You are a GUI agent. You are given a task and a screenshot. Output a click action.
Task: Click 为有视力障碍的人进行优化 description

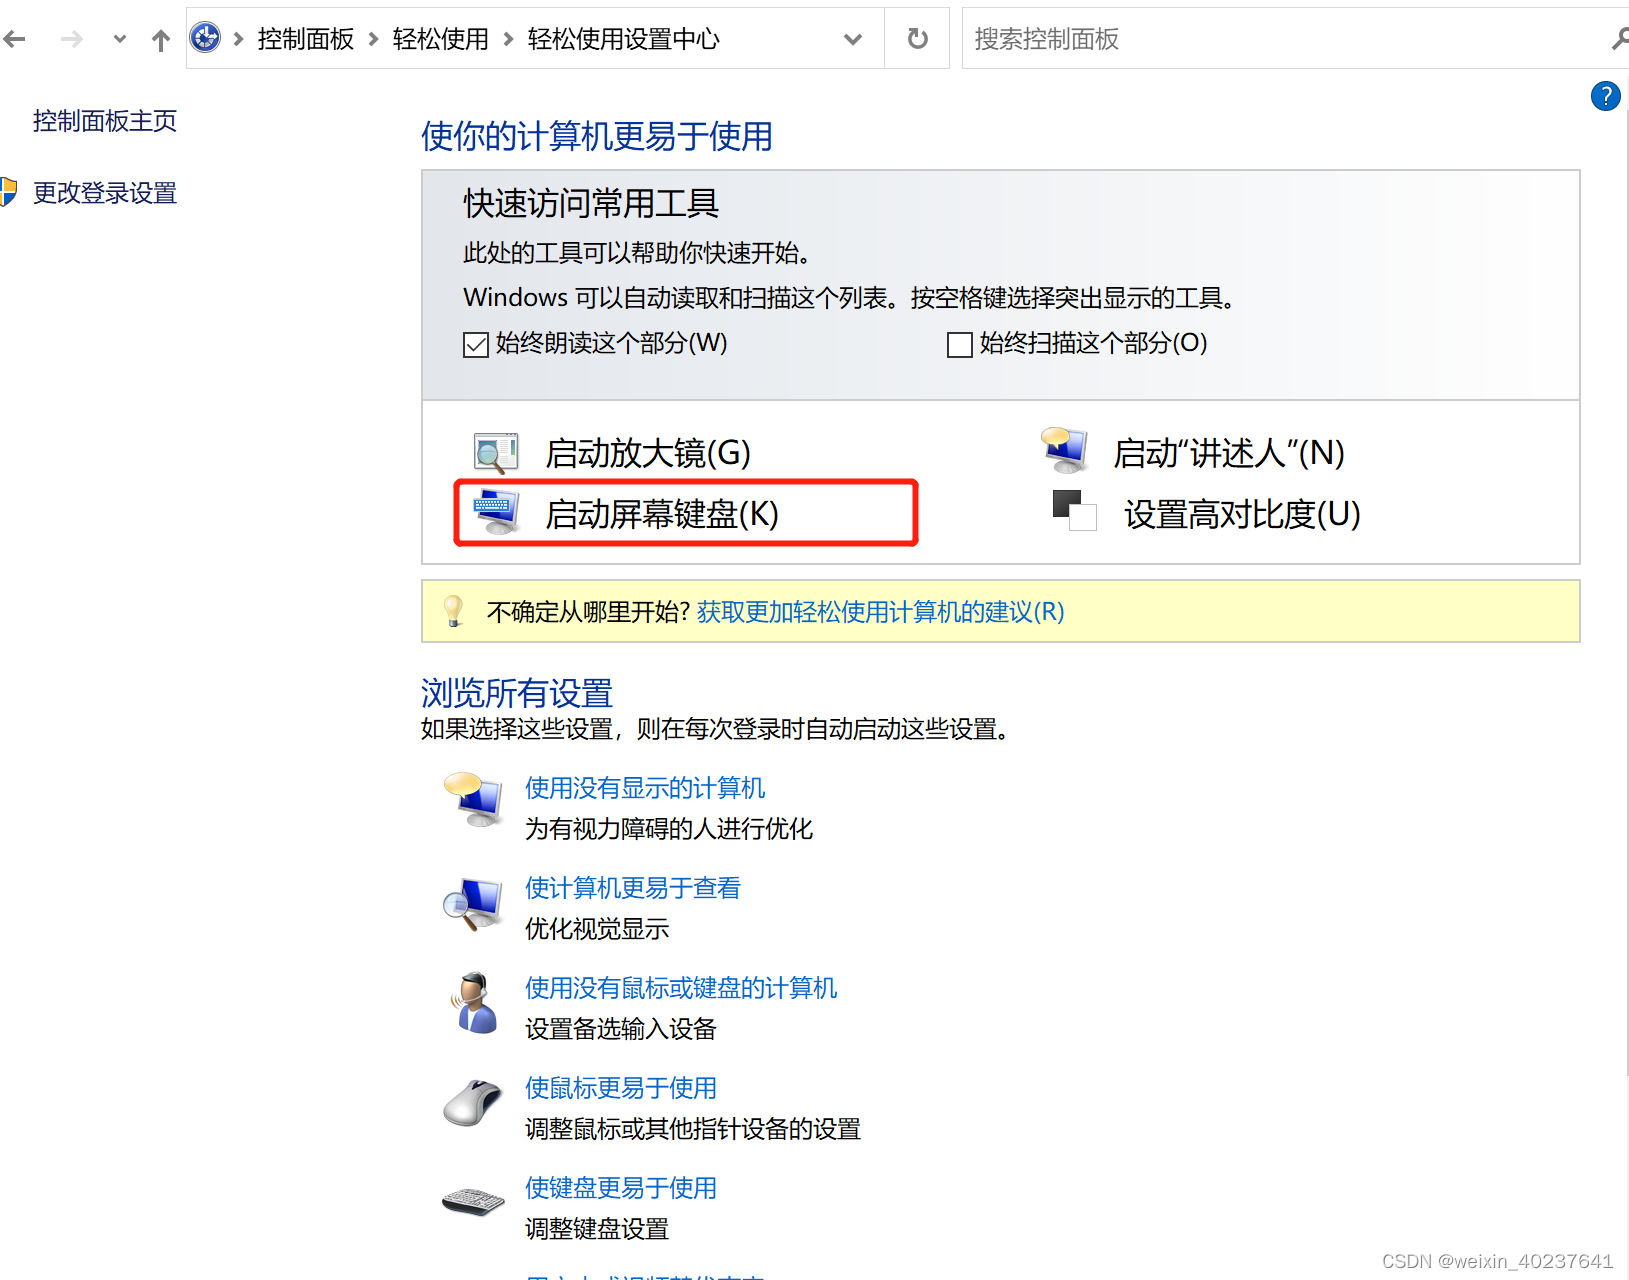[669, 829]
